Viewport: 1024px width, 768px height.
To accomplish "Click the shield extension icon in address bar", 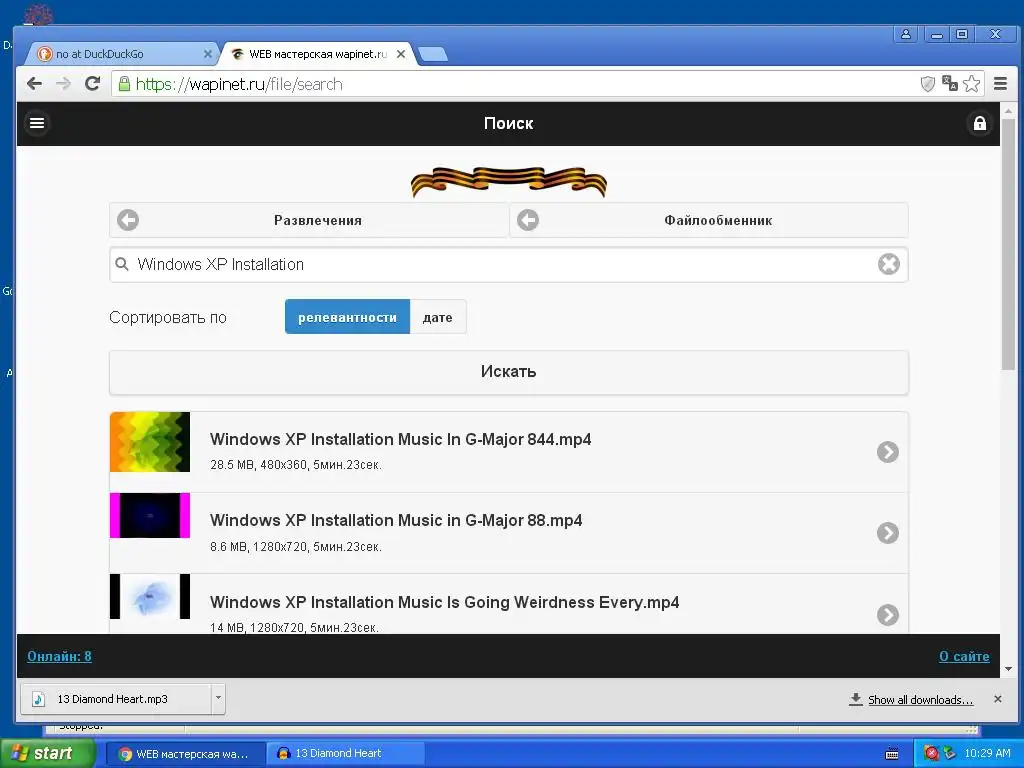I will point(927,84).
